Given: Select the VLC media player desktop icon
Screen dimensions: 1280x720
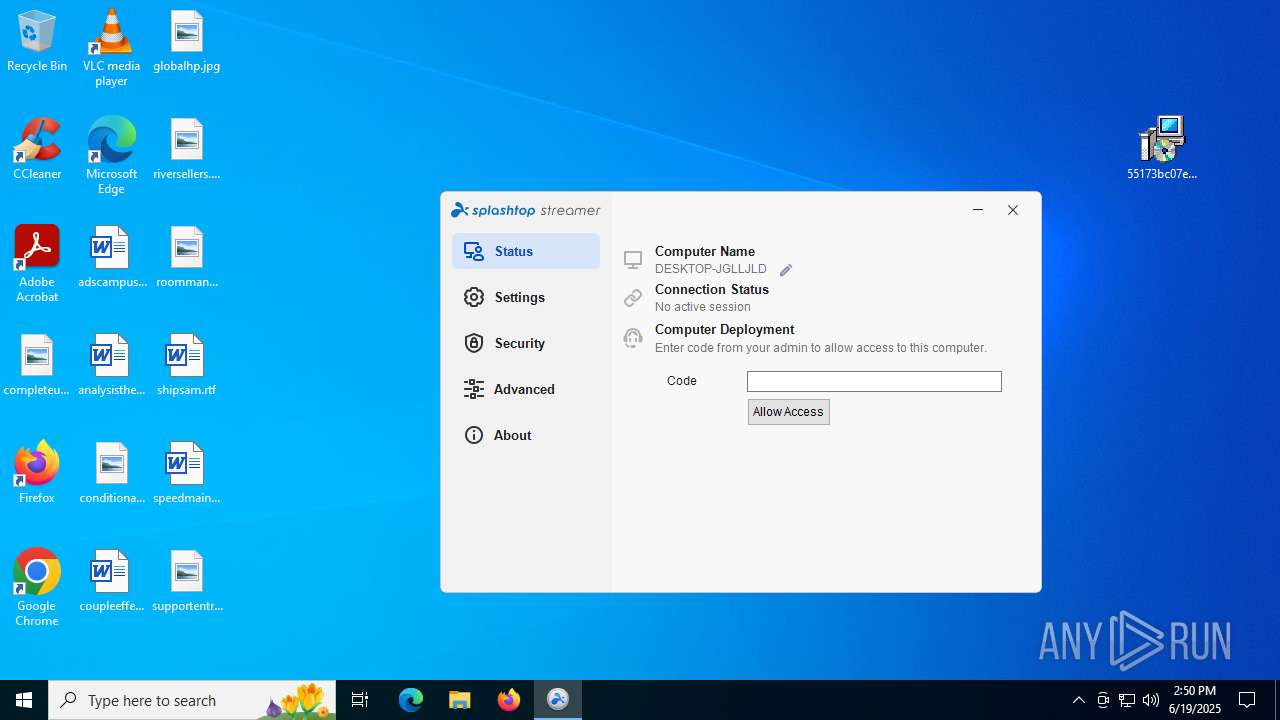Looking at the screenshot, I should click(111, 48).
